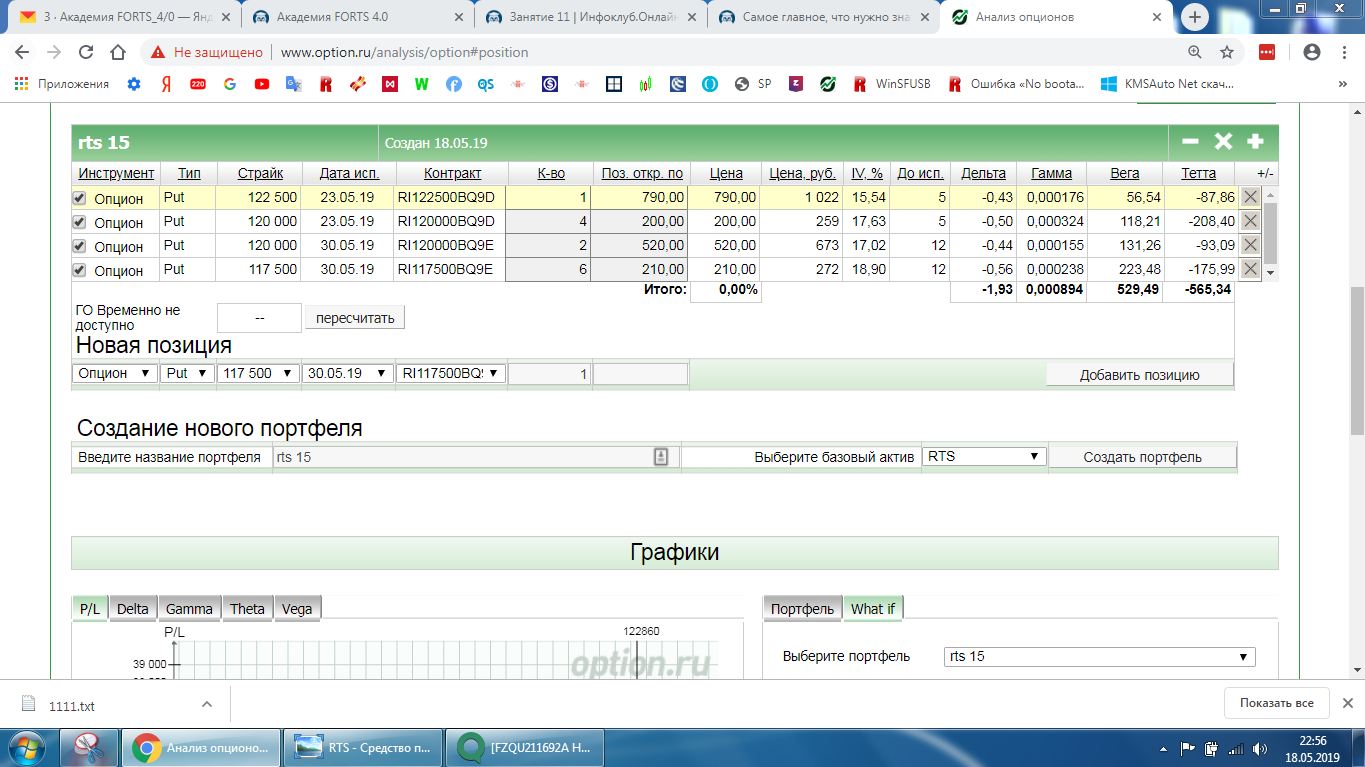Open the Chrome three-dot menu
The image size is (1365, 767).
tap(1343, 52)
